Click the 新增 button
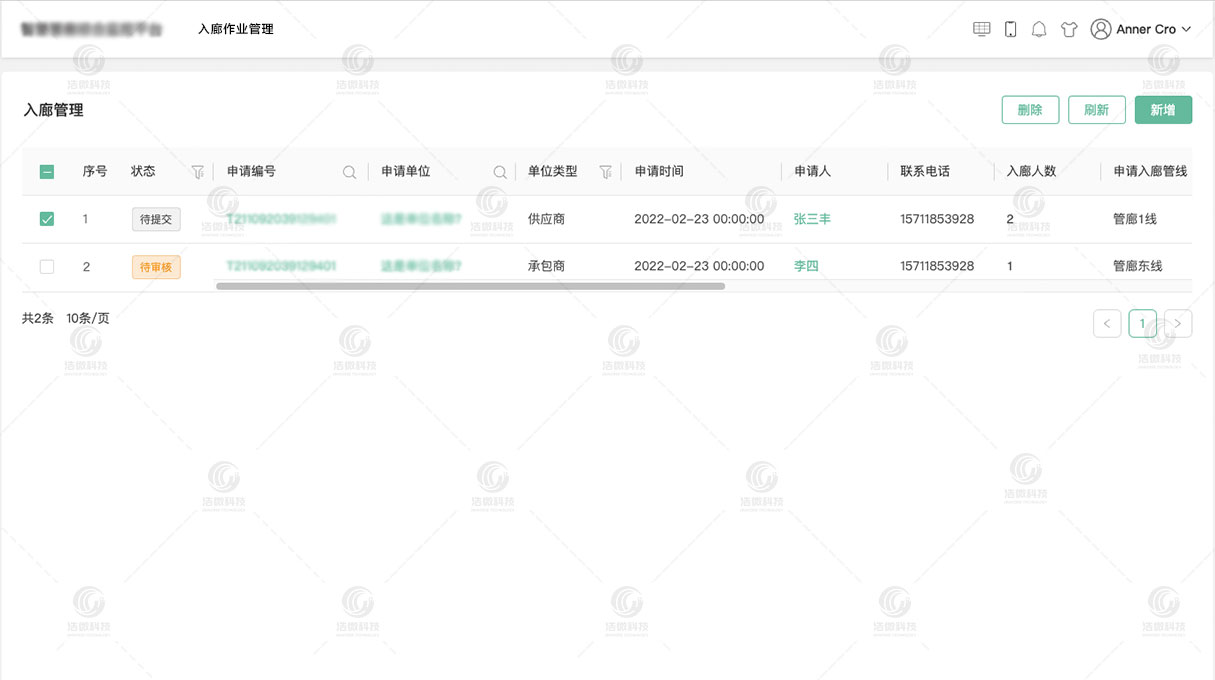 pos(1163,109)
